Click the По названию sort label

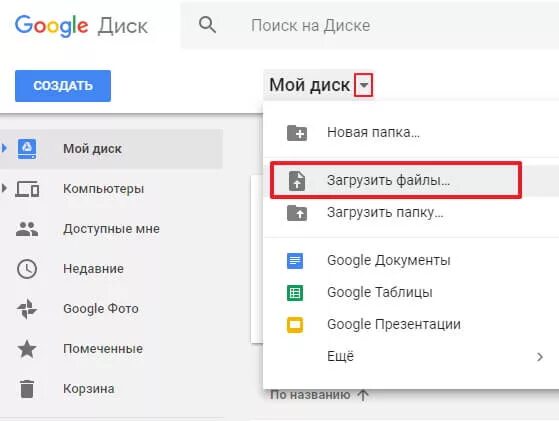pos(310,395)
